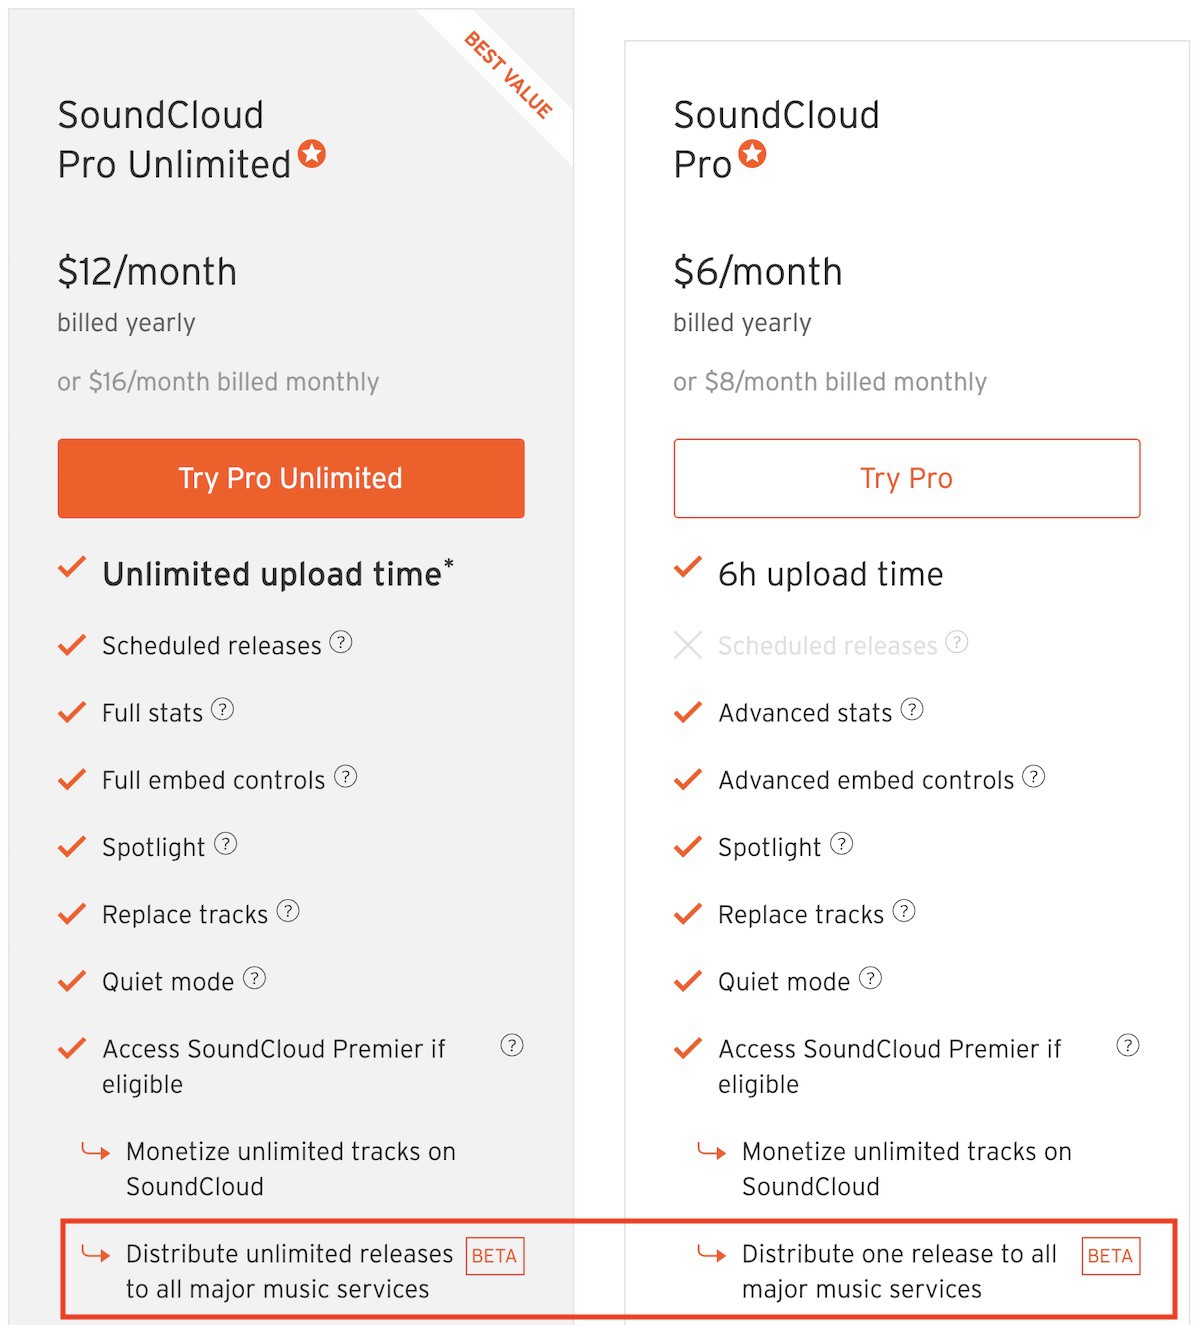1200x1325 pixels.
Task: Click the arrow beside Monetize unlimited tracks on SoundCloud
Action: (x=96, y=1151)
